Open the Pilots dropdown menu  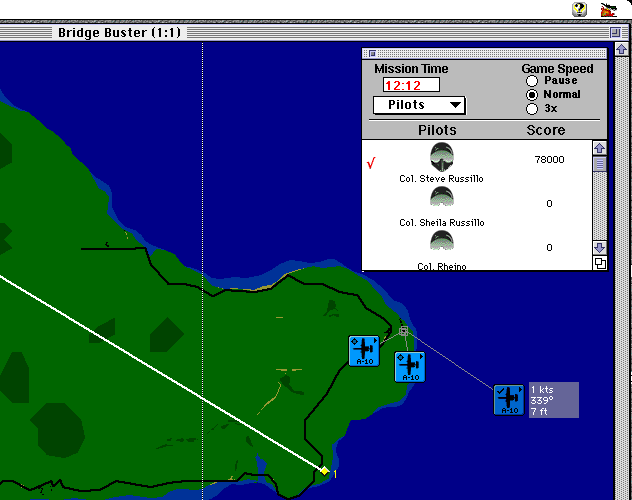click(419, 105)
